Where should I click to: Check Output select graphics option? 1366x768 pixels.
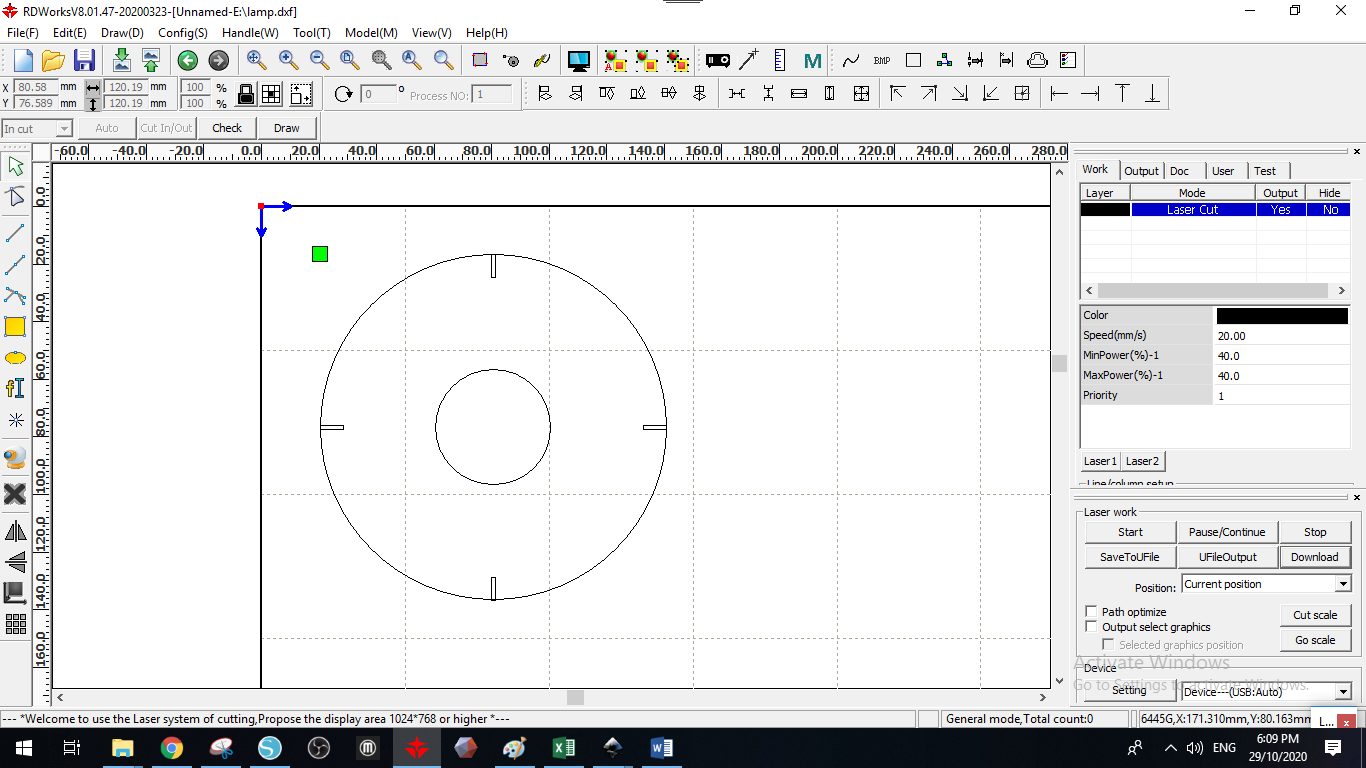pyautogui.click(x=1091, y=627)
